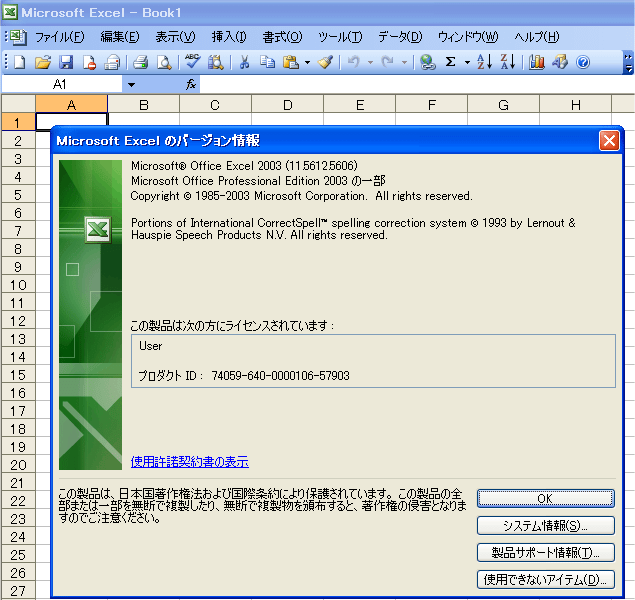Copy selection with the Copy icon
Image resolution: width=635 pixels, height=600 pixels.
pos(267,62)
